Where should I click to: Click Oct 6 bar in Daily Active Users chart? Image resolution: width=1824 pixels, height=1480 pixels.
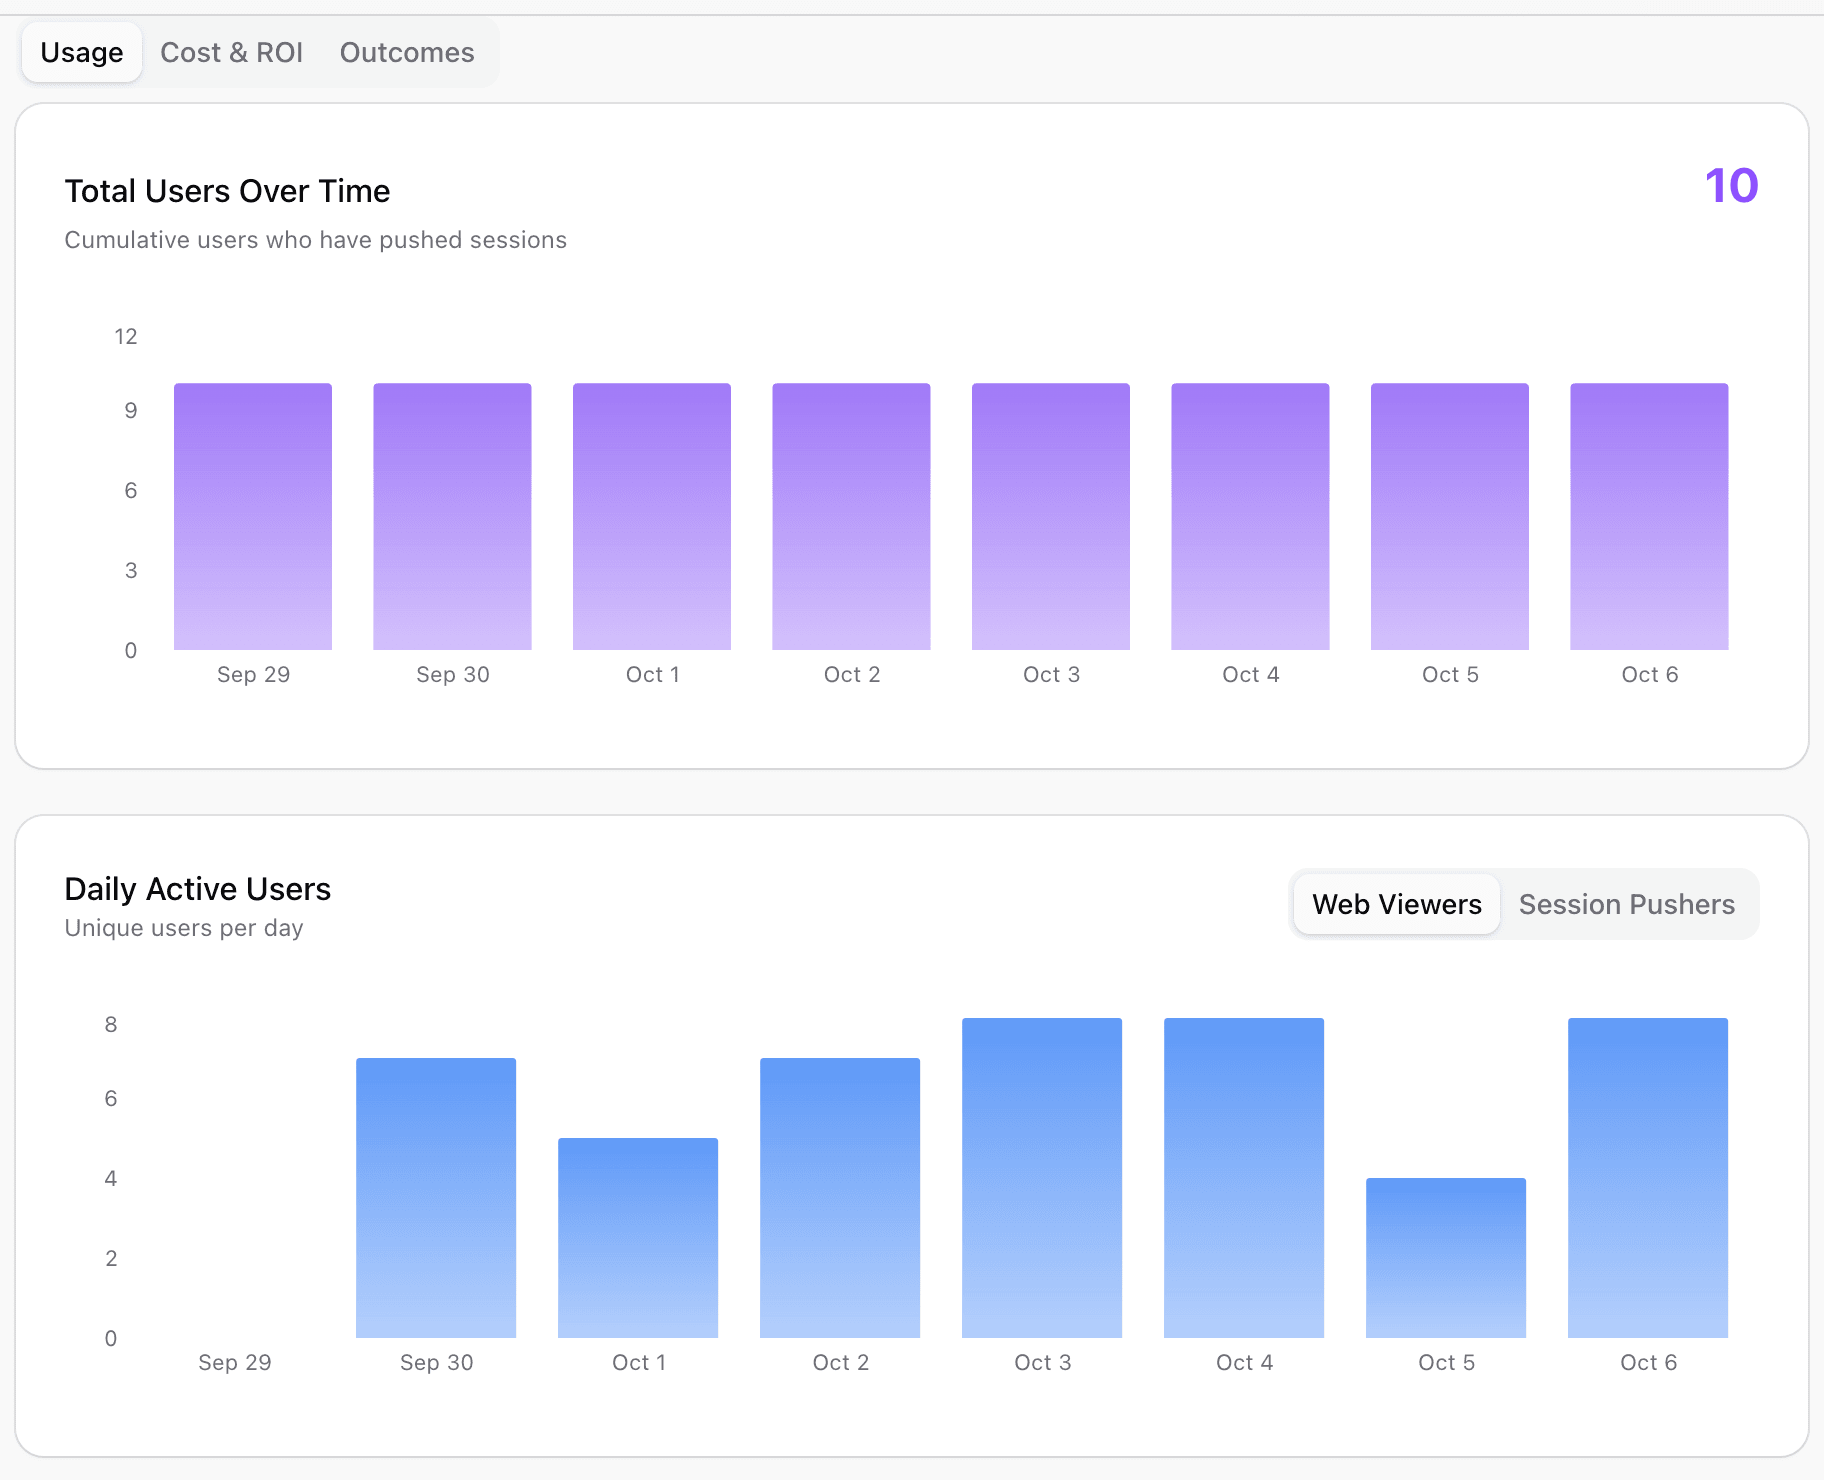point(1648,1178)
